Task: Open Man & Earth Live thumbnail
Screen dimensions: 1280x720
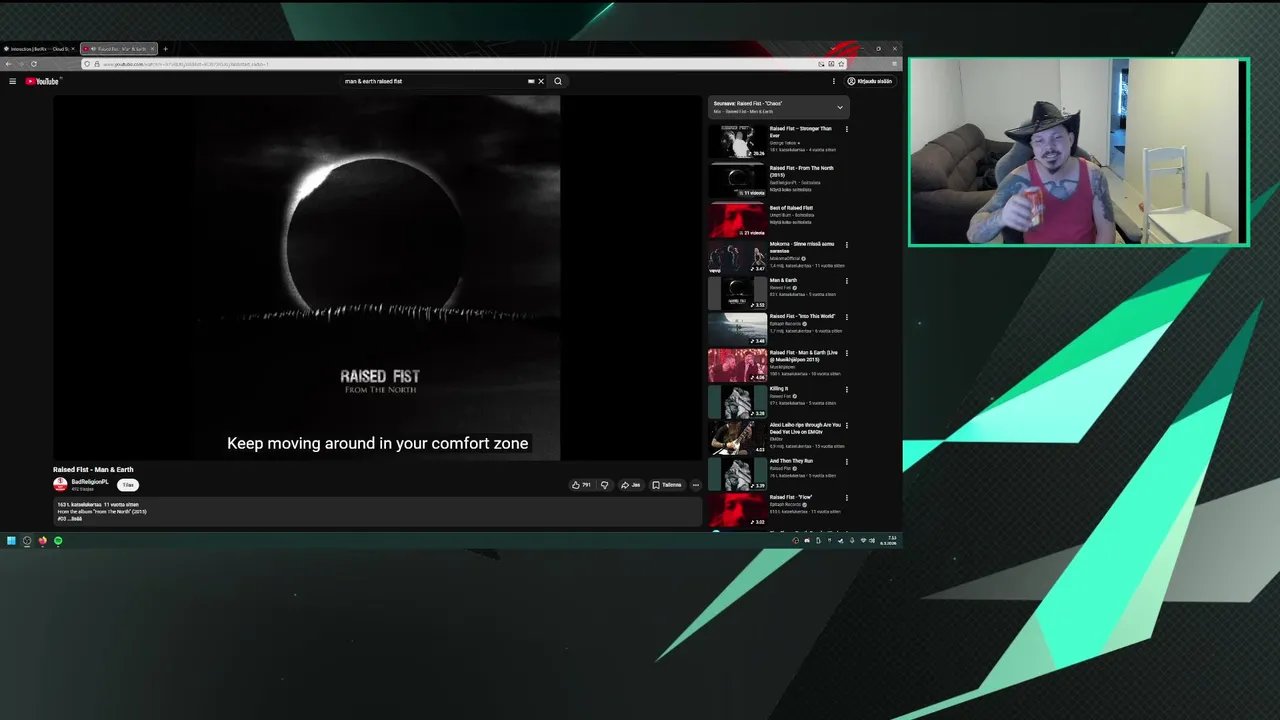Action: click(738, 365)
